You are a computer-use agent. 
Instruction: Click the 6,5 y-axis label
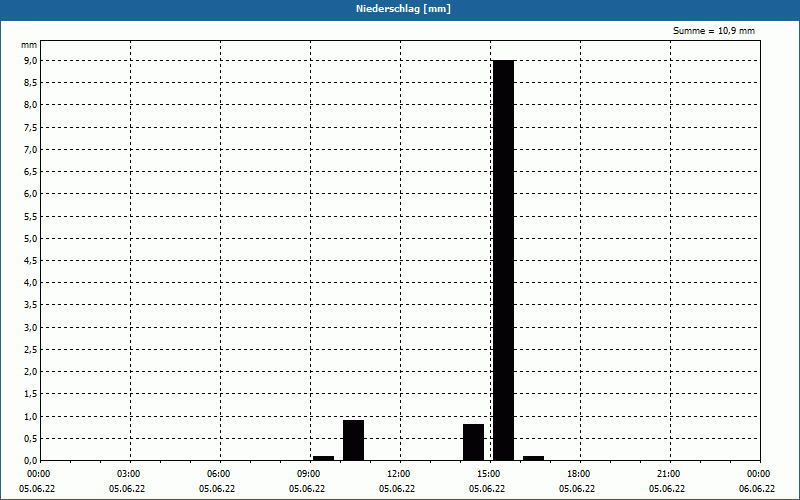click(x=30, y=172)
